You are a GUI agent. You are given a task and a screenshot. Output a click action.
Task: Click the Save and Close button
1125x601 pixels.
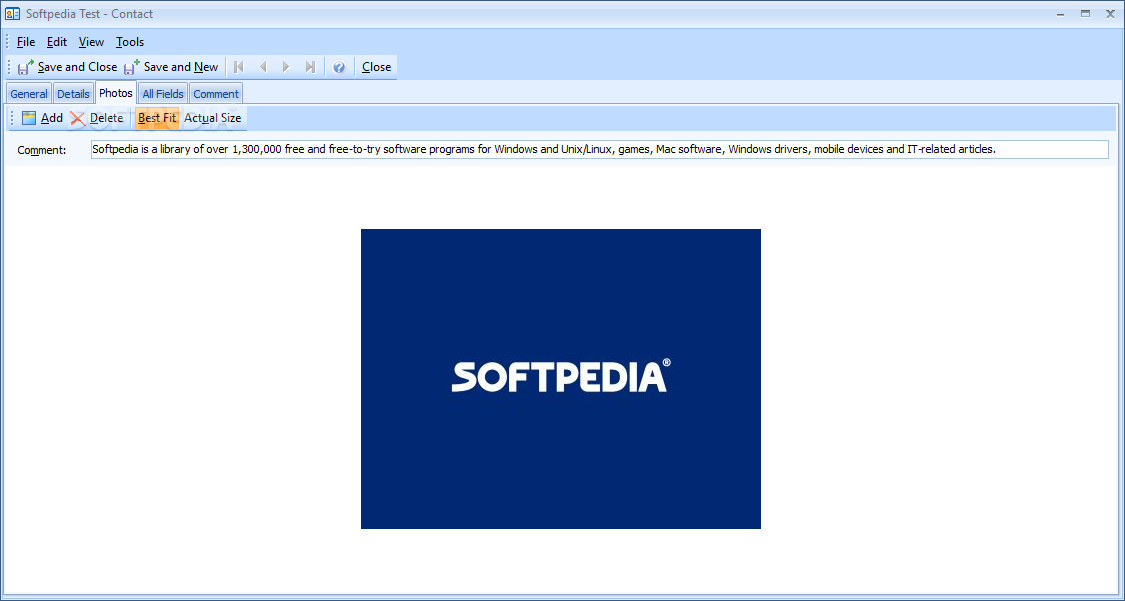[x=67, y=67]
